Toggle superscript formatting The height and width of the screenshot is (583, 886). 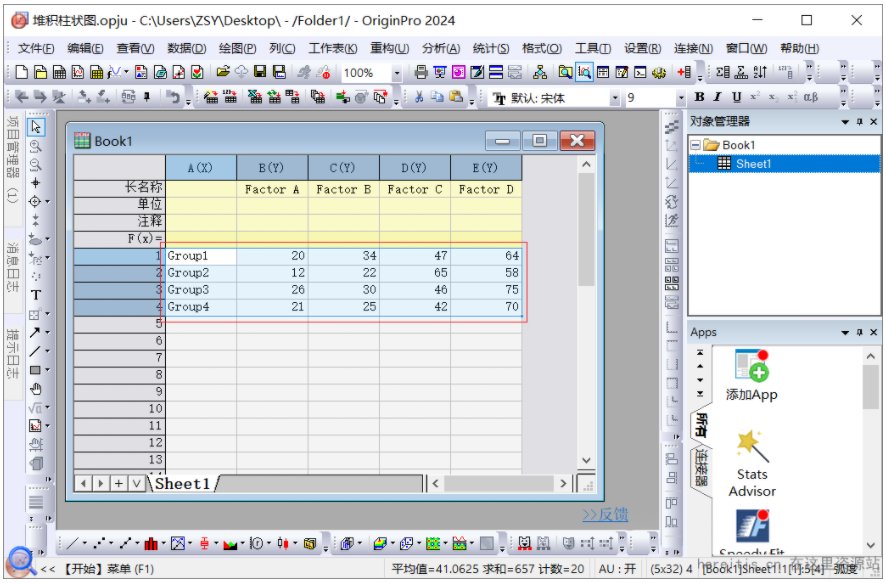tap(755, 97)
